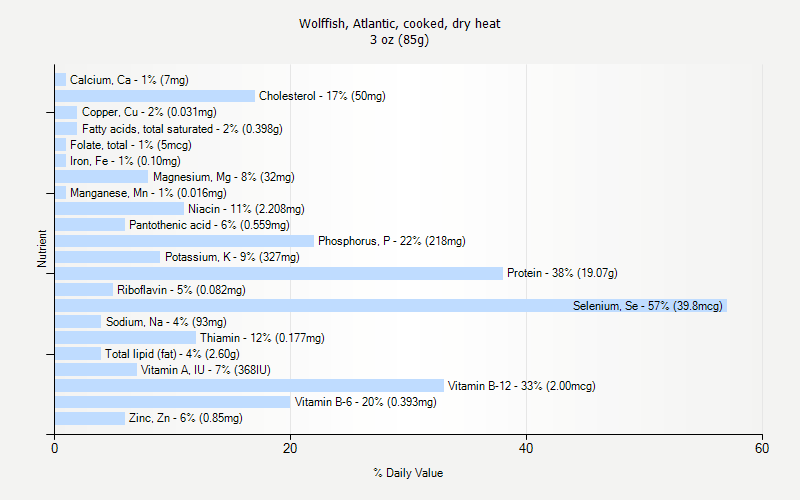Click the 40 tick label on x-axis
The width and height of the screenshot is (800, 500).
(x=526, y=448)
